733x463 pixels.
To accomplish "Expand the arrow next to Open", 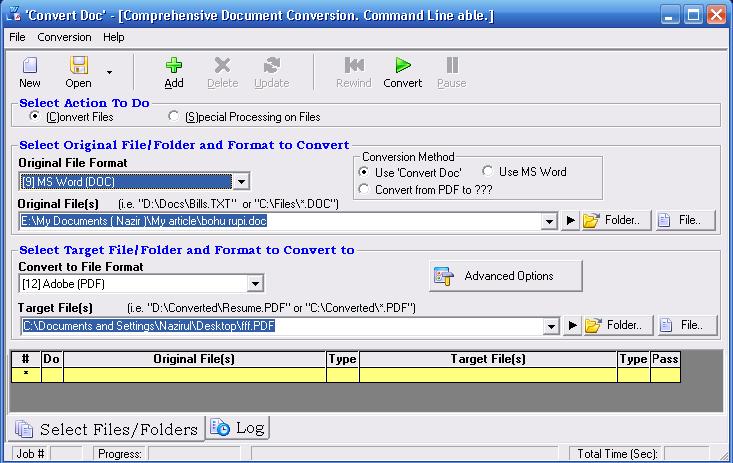I will click(x=109, y=72).
